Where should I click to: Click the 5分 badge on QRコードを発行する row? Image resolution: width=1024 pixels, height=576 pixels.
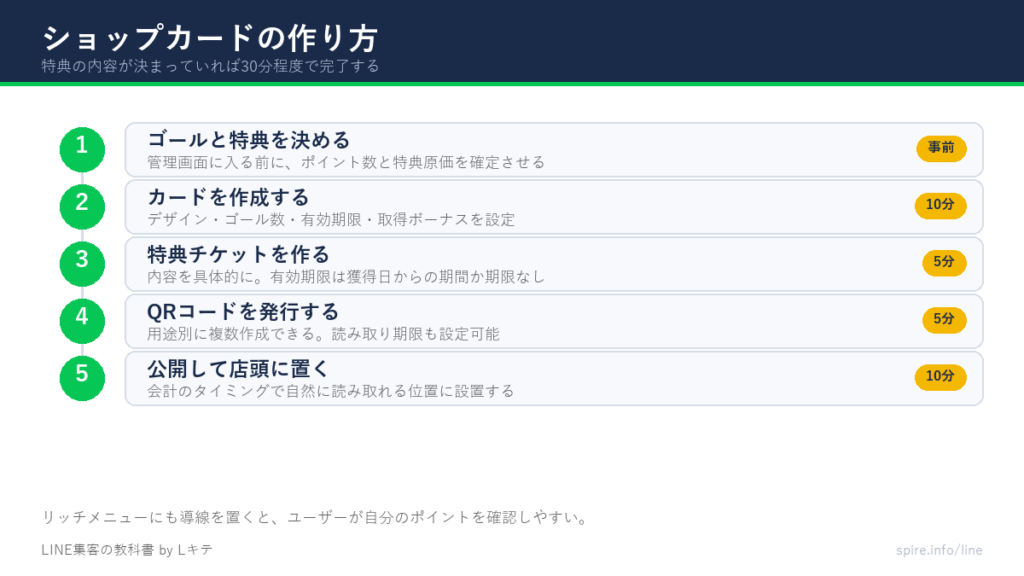pyautogui.click(x=944, y=320)
